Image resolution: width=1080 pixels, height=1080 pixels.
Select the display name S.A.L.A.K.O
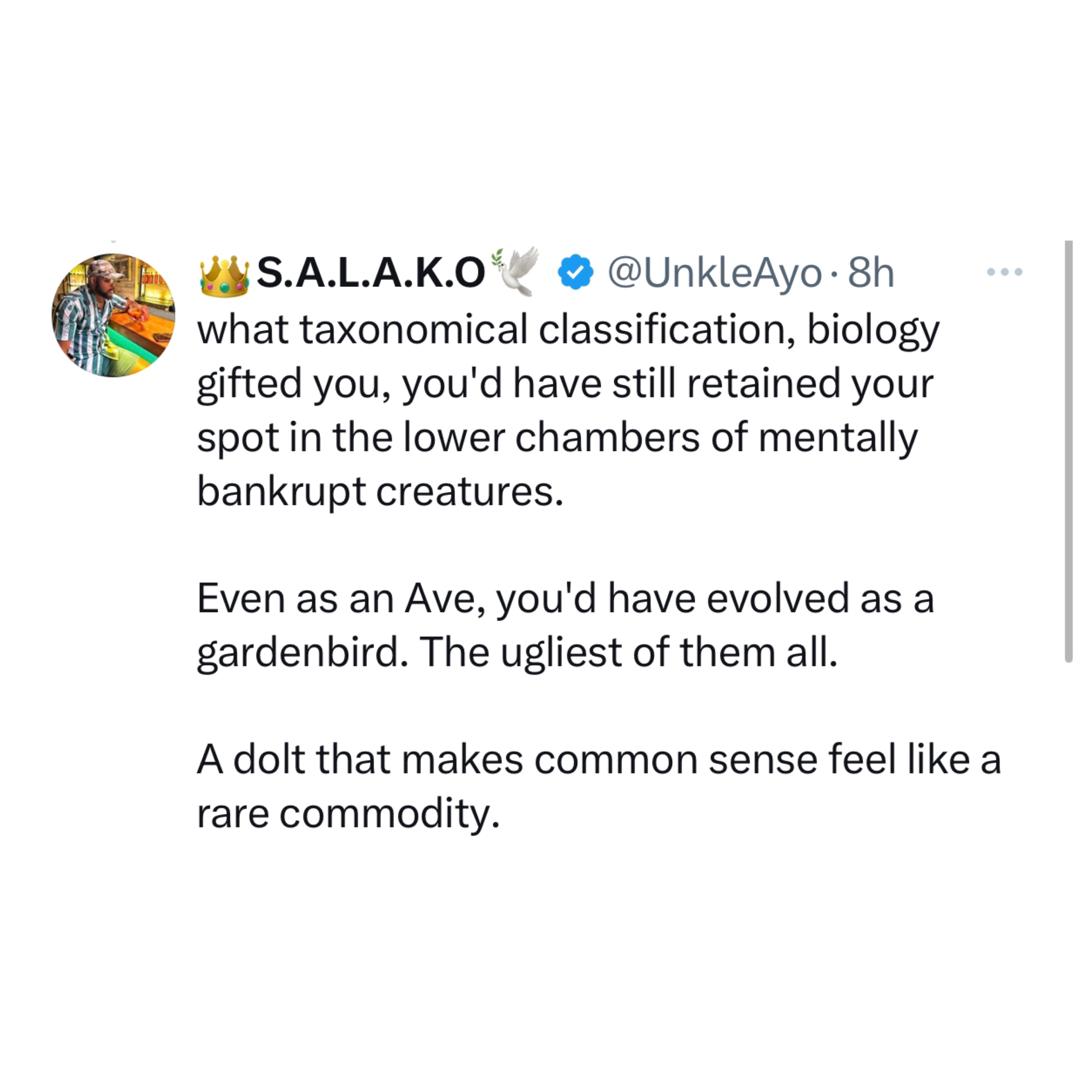click(x=370, y=270)
